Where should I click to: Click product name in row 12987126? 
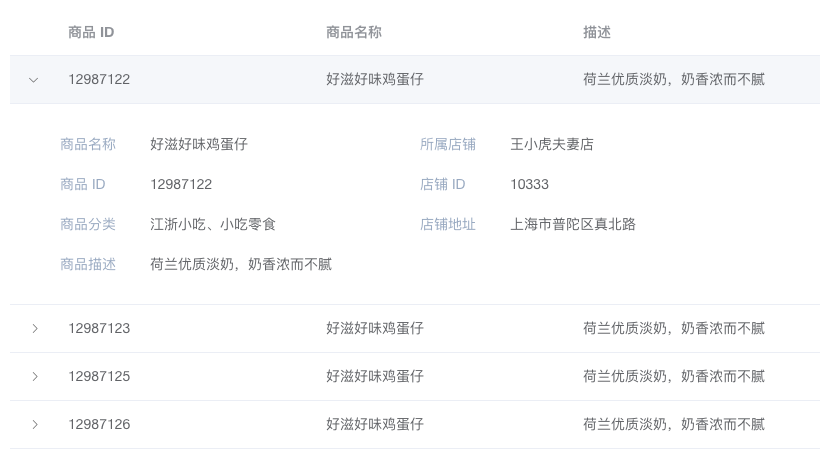pos(375,424)
